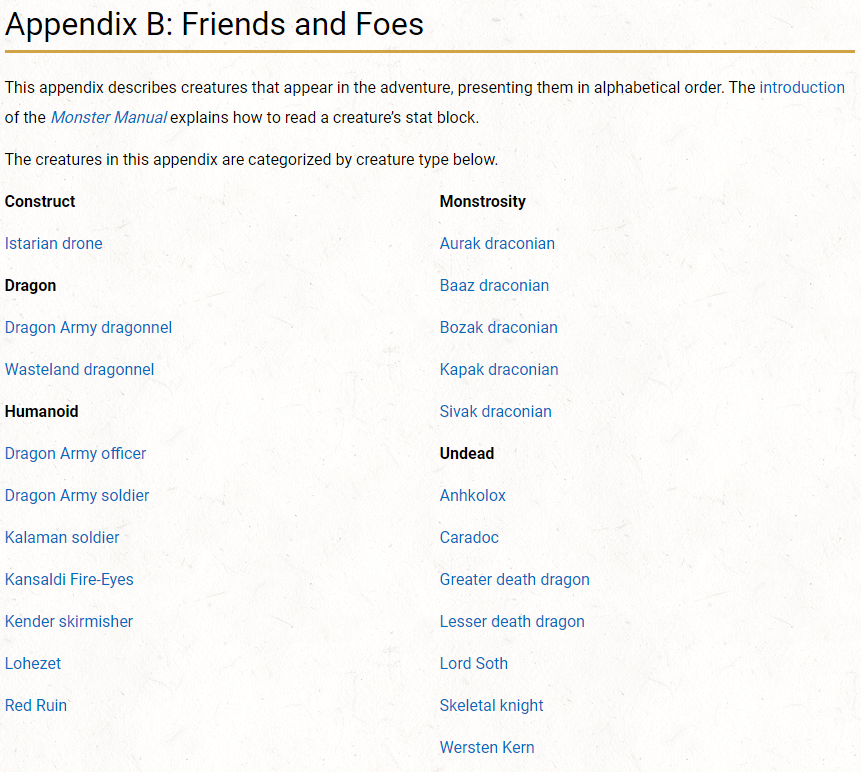Viewport: 861px width, 772px height.
Task: Click Sivak draconian link
Action: click(495, 411)
